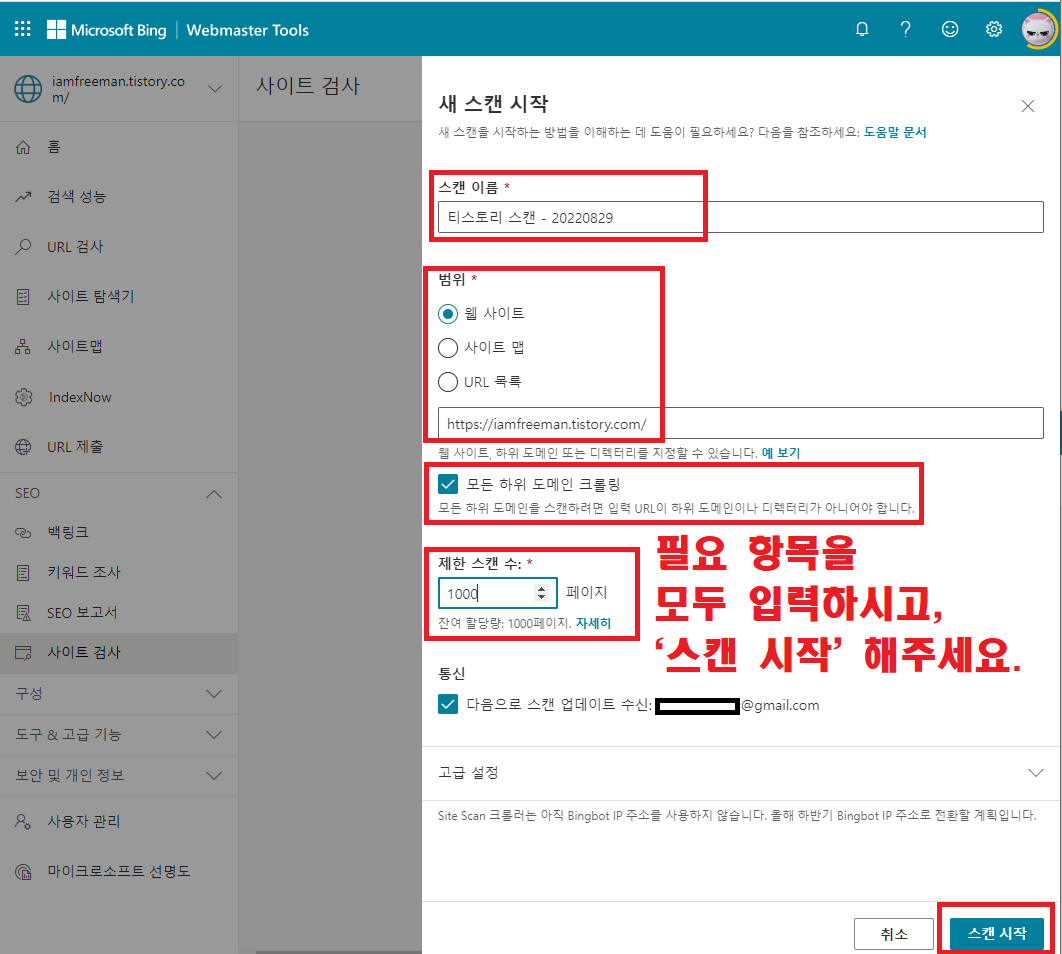The width and height of the screenshot is (1062, 954).
Task: Open the site selector dropdown arrow
Action: coord(215,89)
